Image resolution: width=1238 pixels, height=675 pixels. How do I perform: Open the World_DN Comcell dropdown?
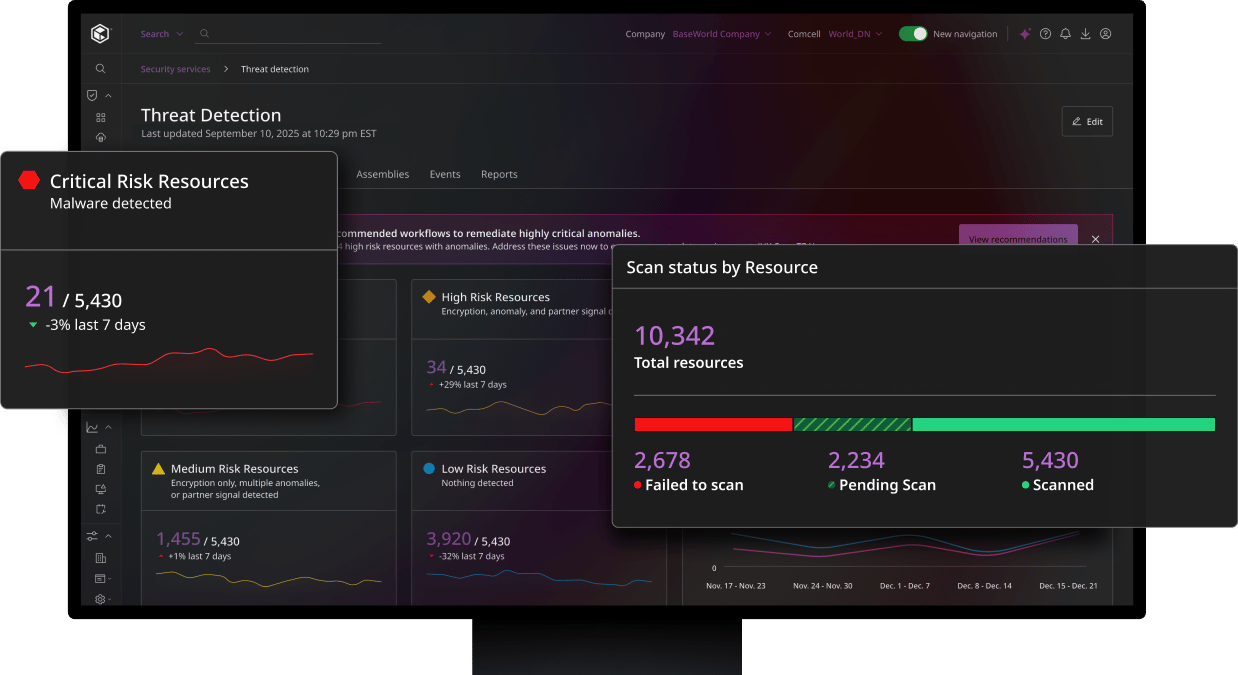[855, 34]
